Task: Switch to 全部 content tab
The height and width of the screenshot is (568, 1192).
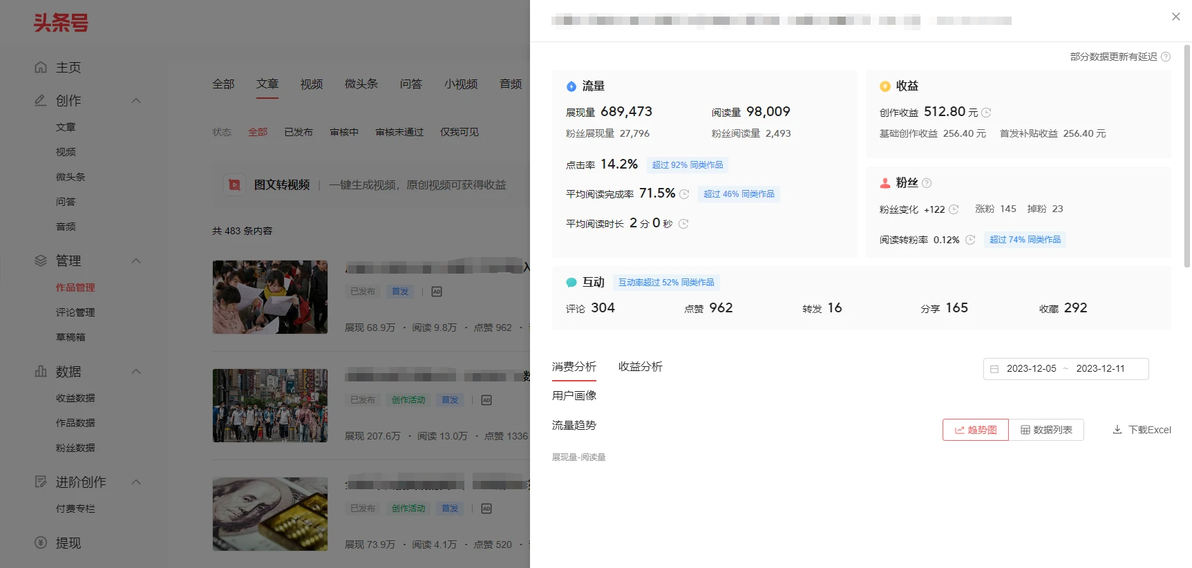Action: click(x=223, y=84)
